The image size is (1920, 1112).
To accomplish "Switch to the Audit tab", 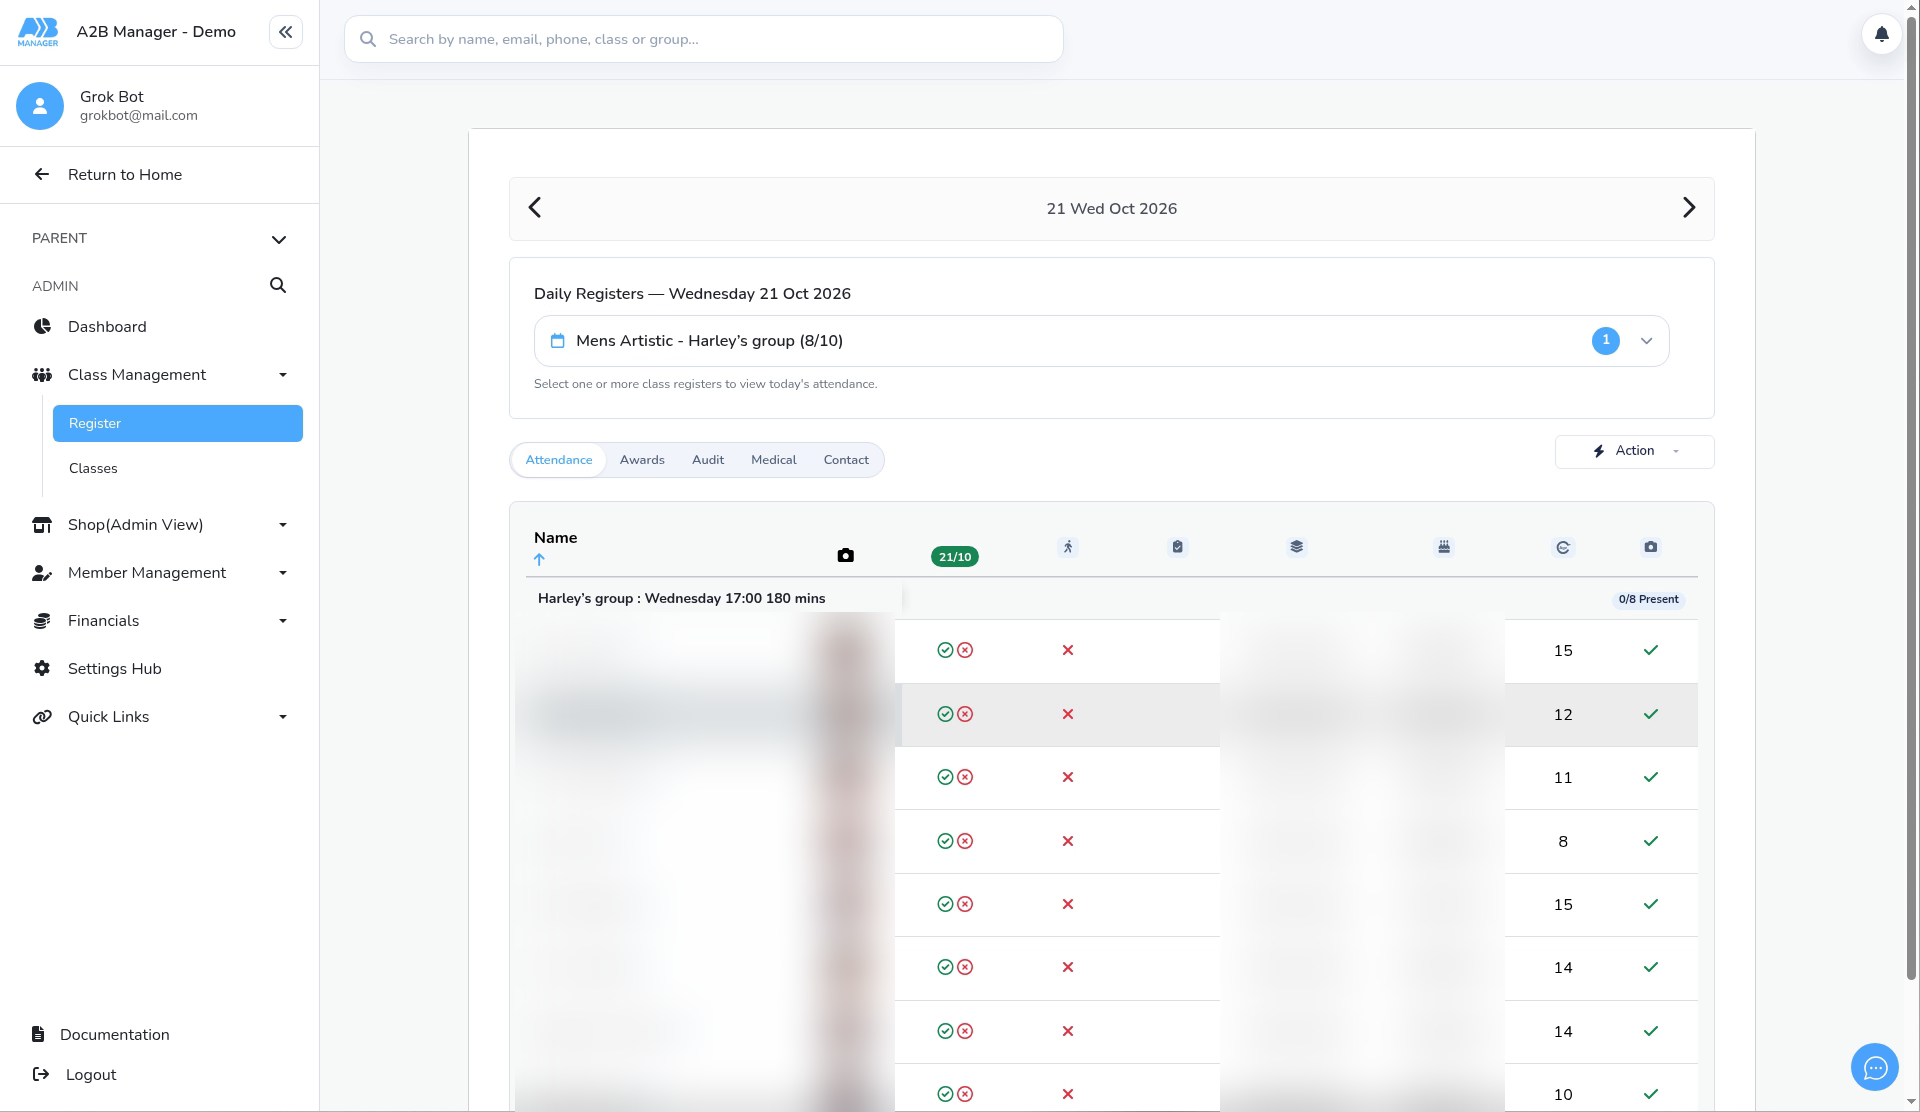I will (708, 460).
